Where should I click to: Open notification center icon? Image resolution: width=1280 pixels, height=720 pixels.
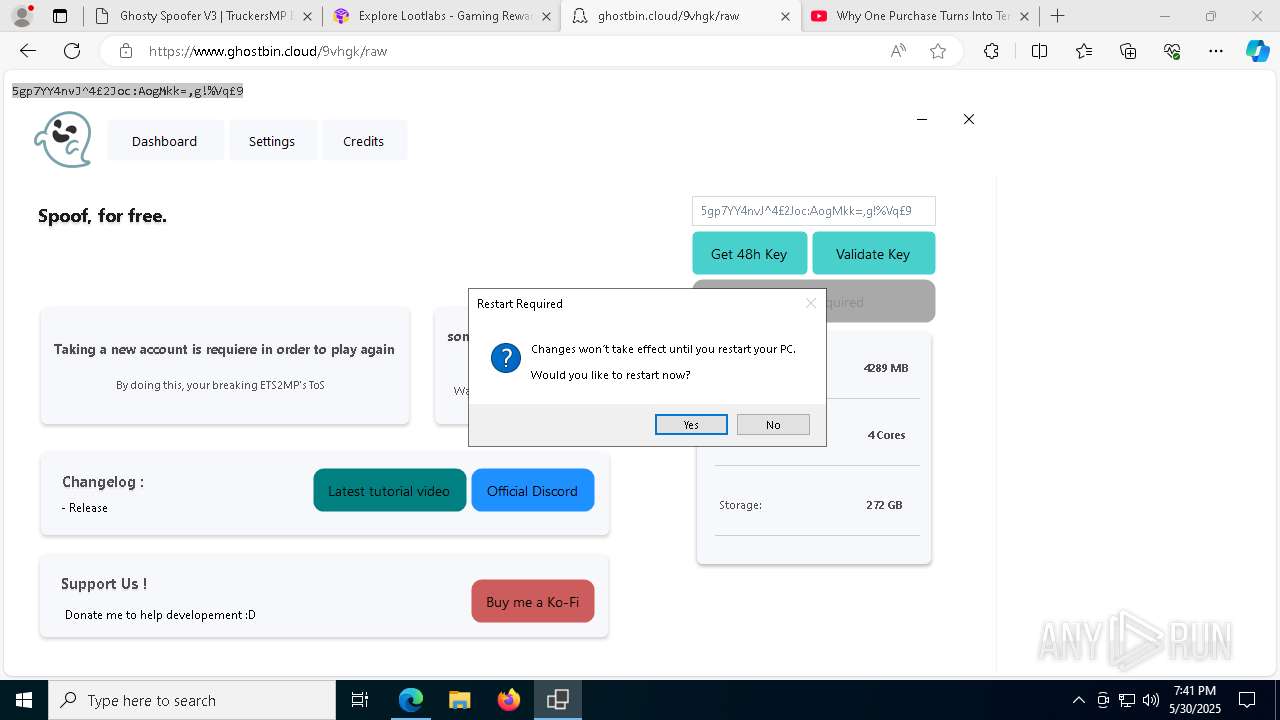(1247, 700)
